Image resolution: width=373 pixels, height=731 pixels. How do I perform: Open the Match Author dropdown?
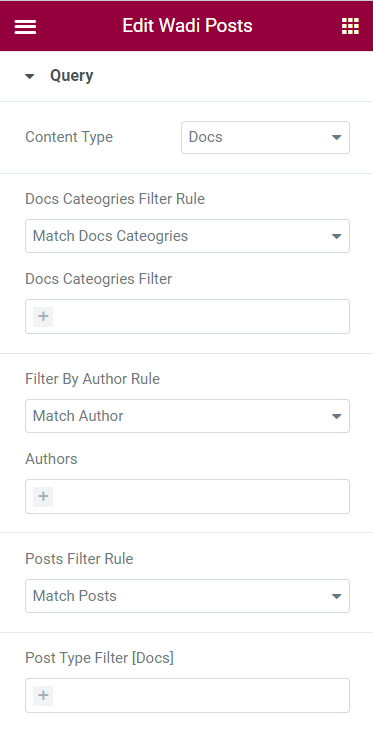click(187, 416)
